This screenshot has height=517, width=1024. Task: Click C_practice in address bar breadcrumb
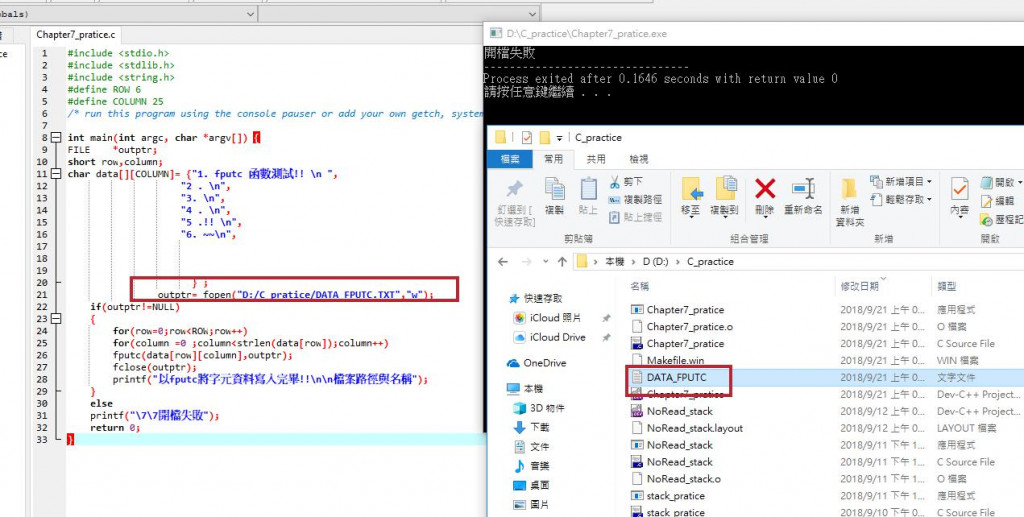710,262
